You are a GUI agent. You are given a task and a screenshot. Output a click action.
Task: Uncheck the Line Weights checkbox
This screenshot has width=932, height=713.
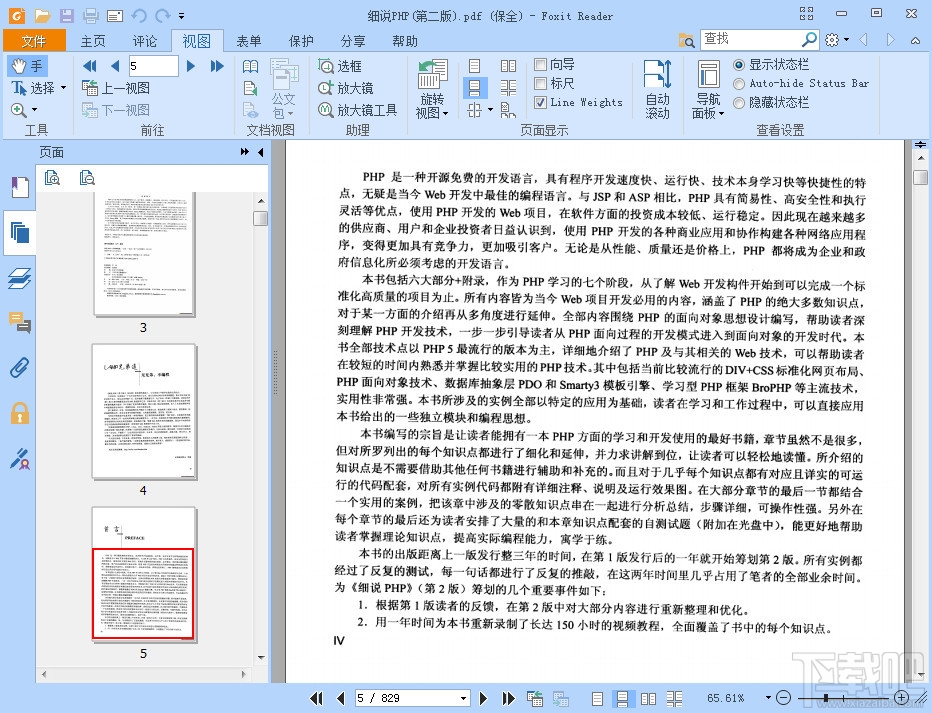tap(542, 101)
